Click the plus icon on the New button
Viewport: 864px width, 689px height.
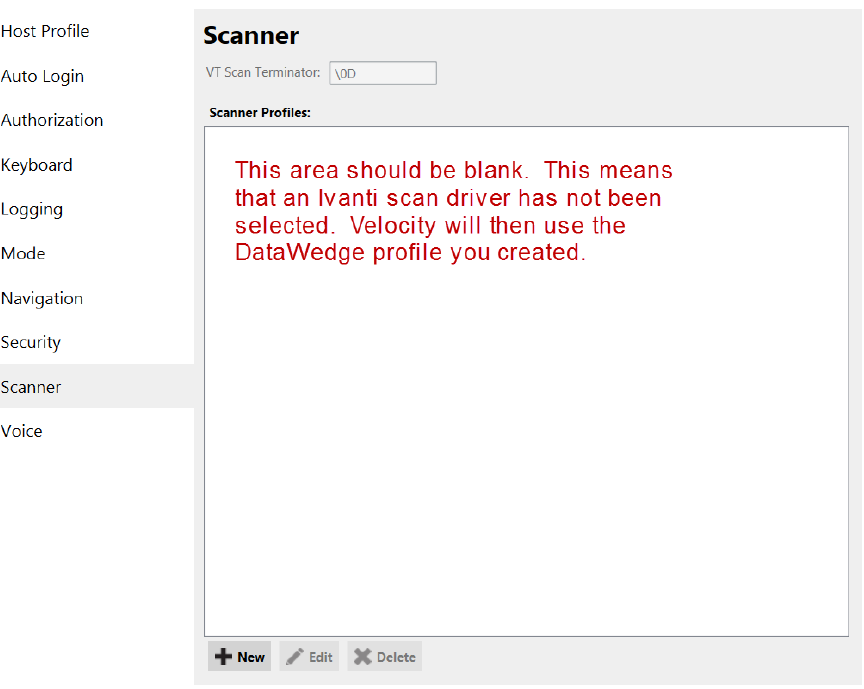coord(224,656)
